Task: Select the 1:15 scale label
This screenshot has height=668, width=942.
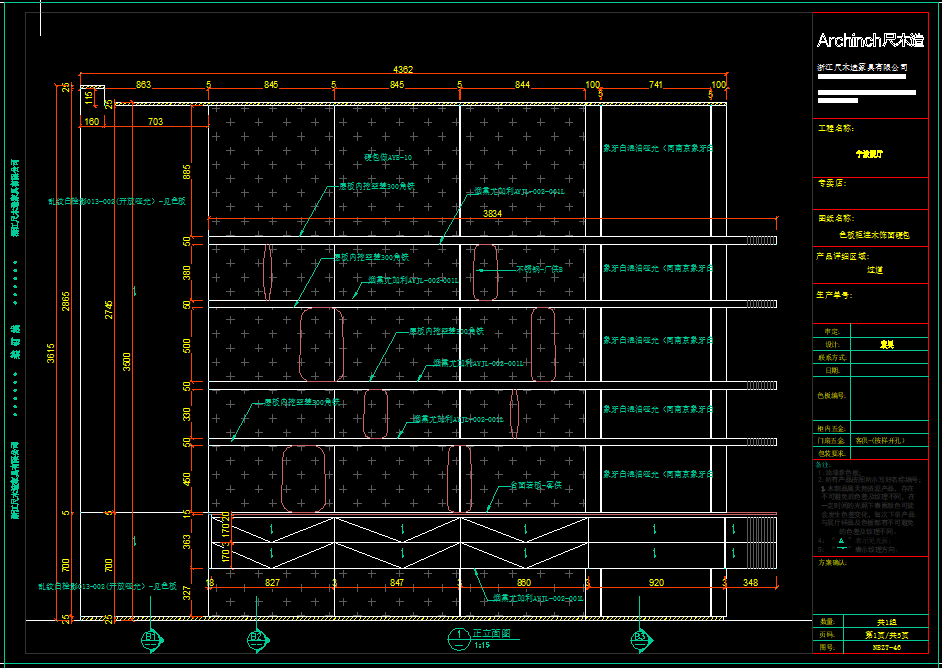Action: (x=481, y=645)
